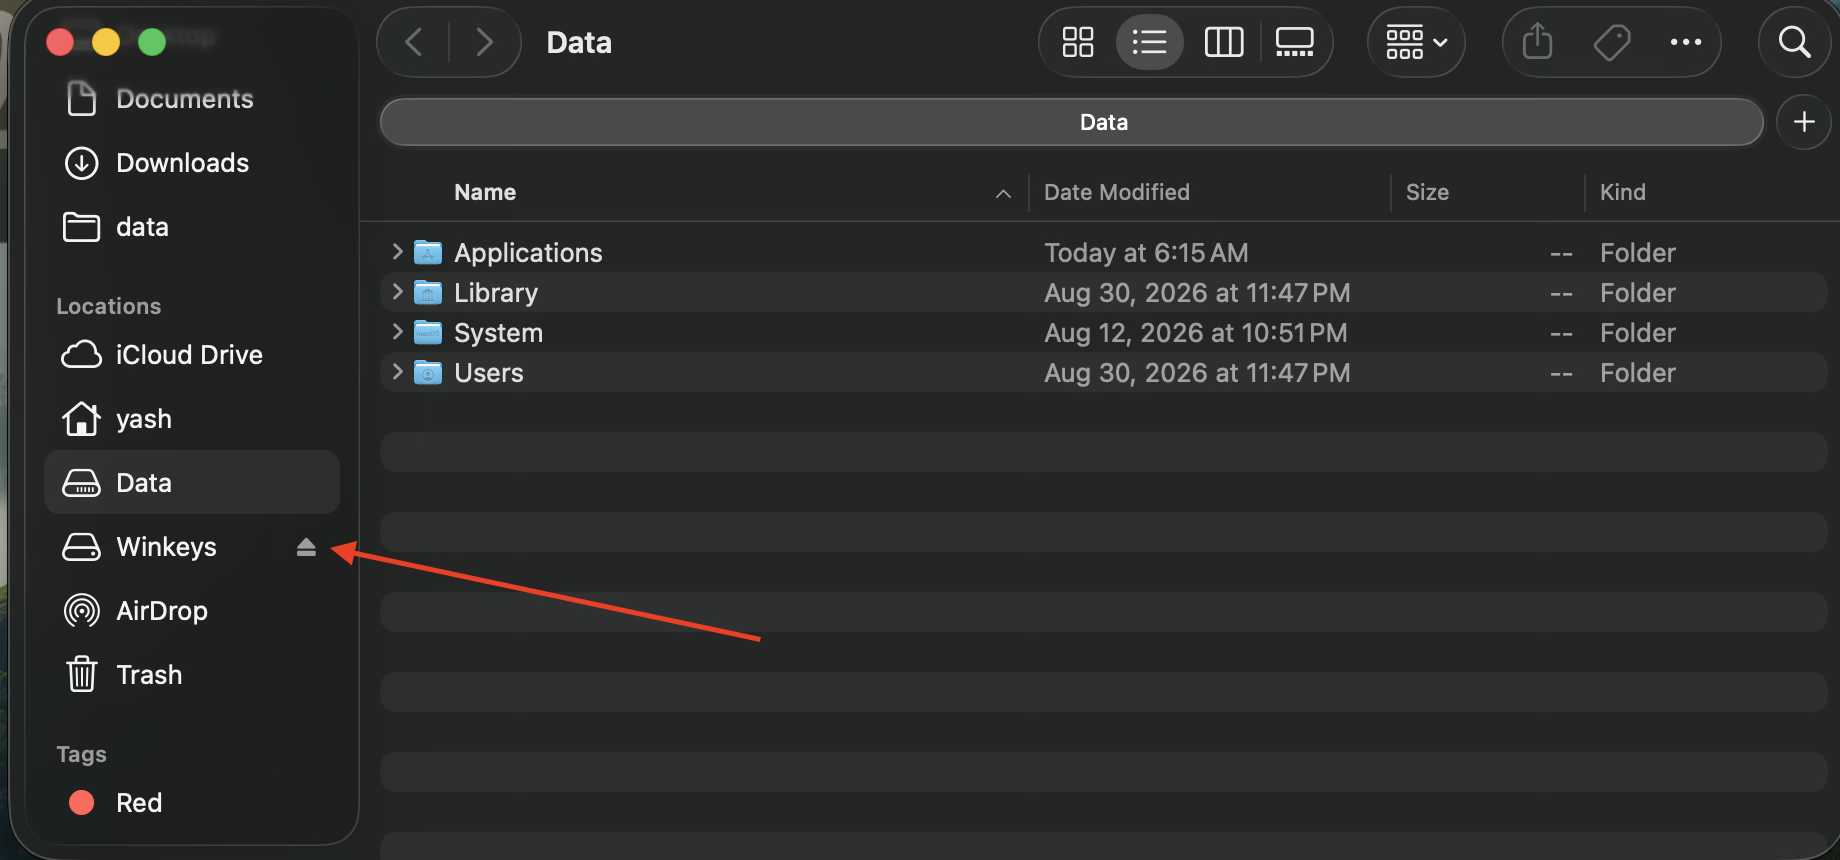Select the Users folder name
The width and height of the screenshot is (1840, 860).
(488, 373)
